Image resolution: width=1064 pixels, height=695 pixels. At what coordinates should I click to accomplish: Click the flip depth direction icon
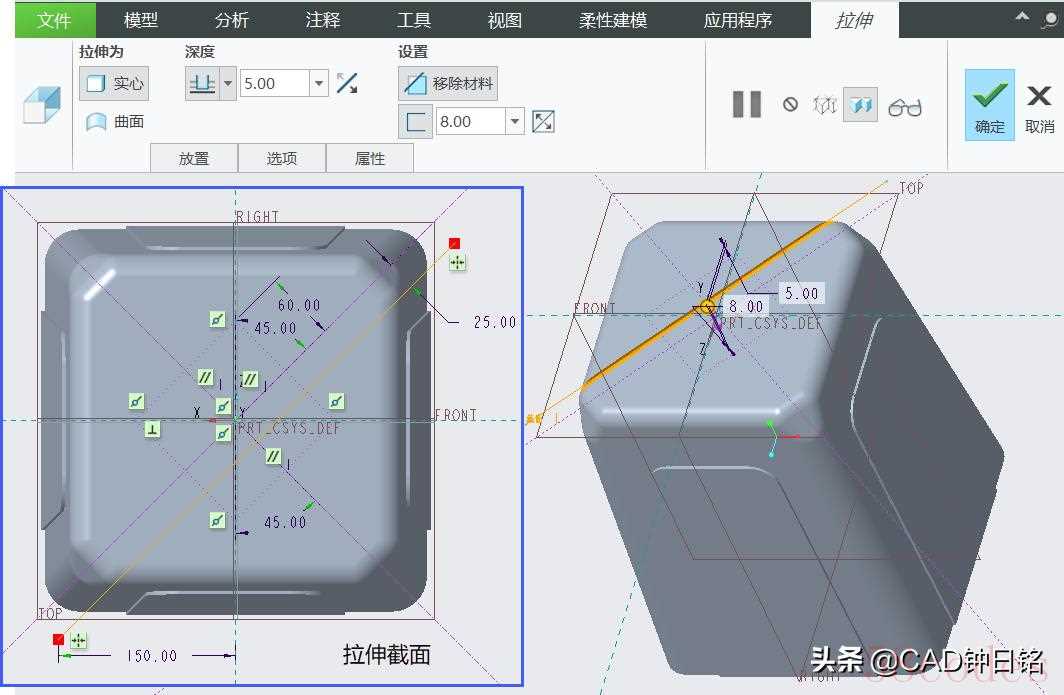pos(347,84)
